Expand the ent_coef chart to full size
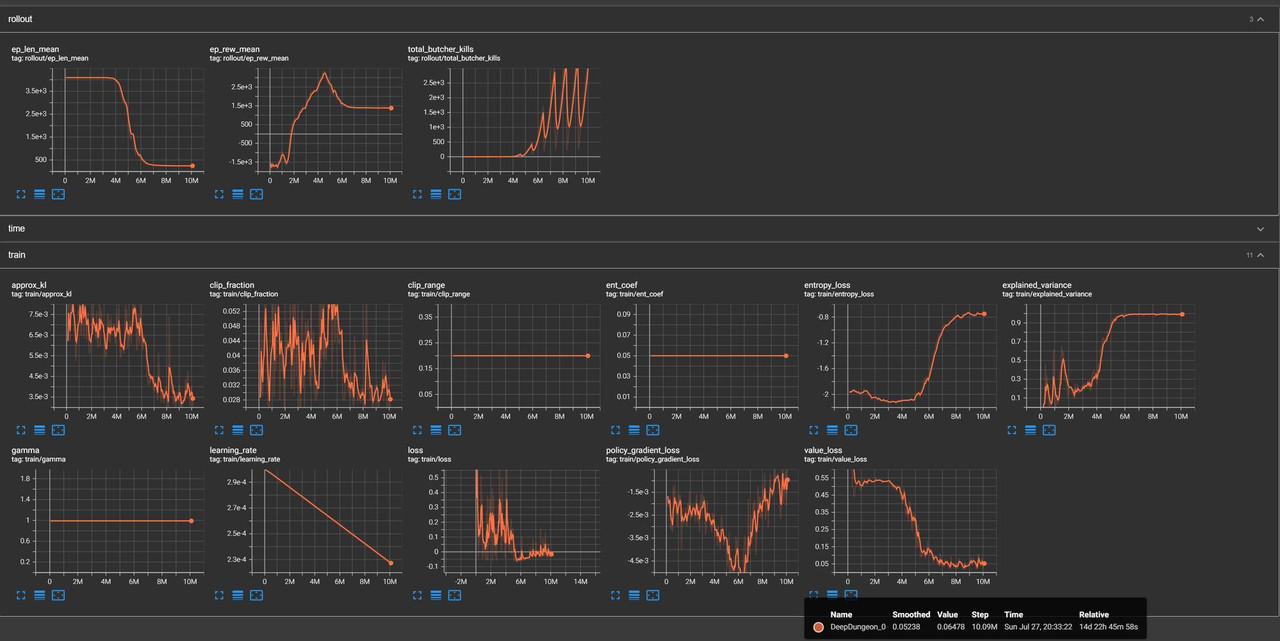 coord(615,430)
